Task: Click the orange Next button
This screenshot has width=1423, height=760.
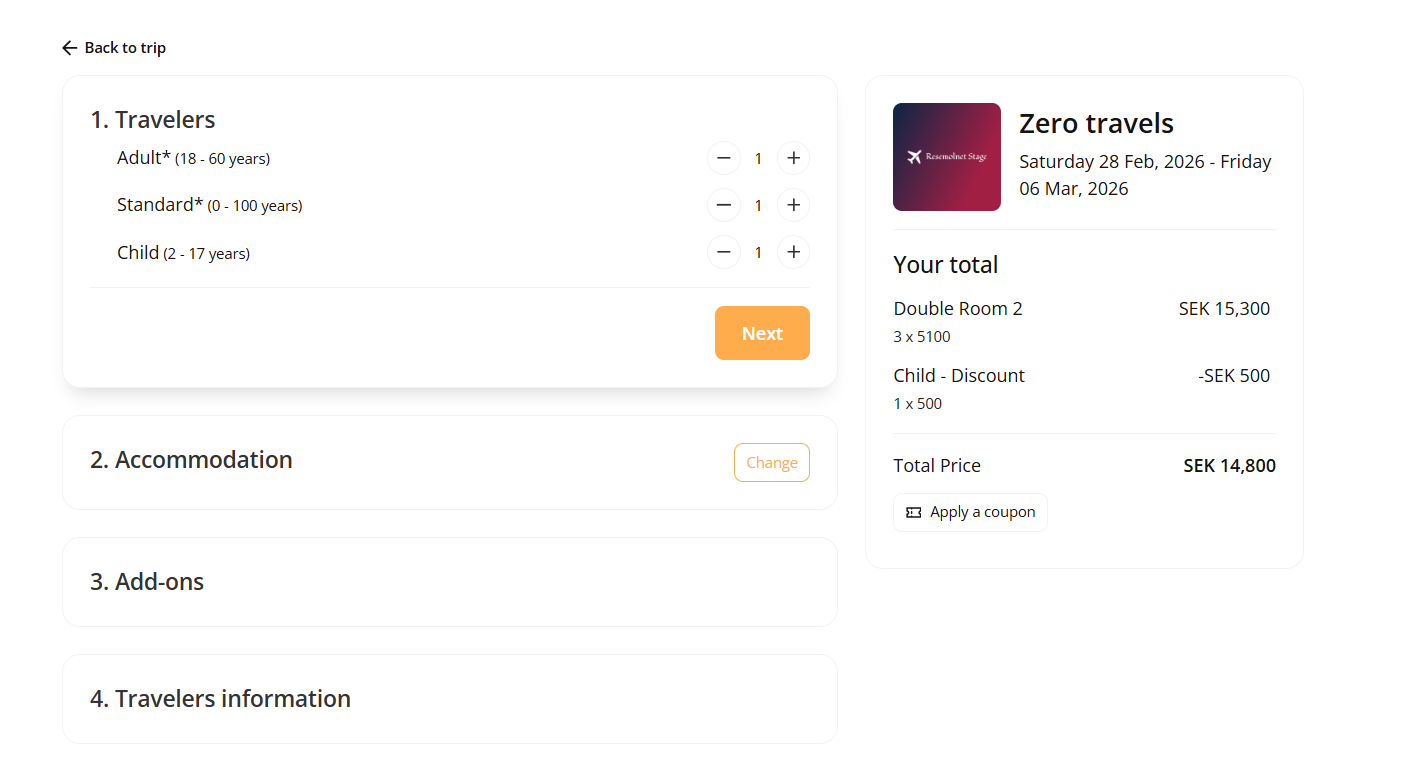Action: tap(762, 333)
